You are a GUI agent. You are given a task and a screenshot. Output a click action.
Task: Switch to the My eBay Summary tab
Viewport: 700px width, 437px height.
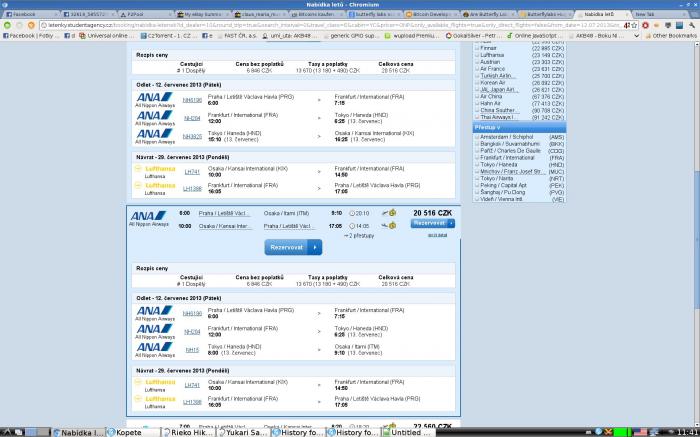pos(202,14)
